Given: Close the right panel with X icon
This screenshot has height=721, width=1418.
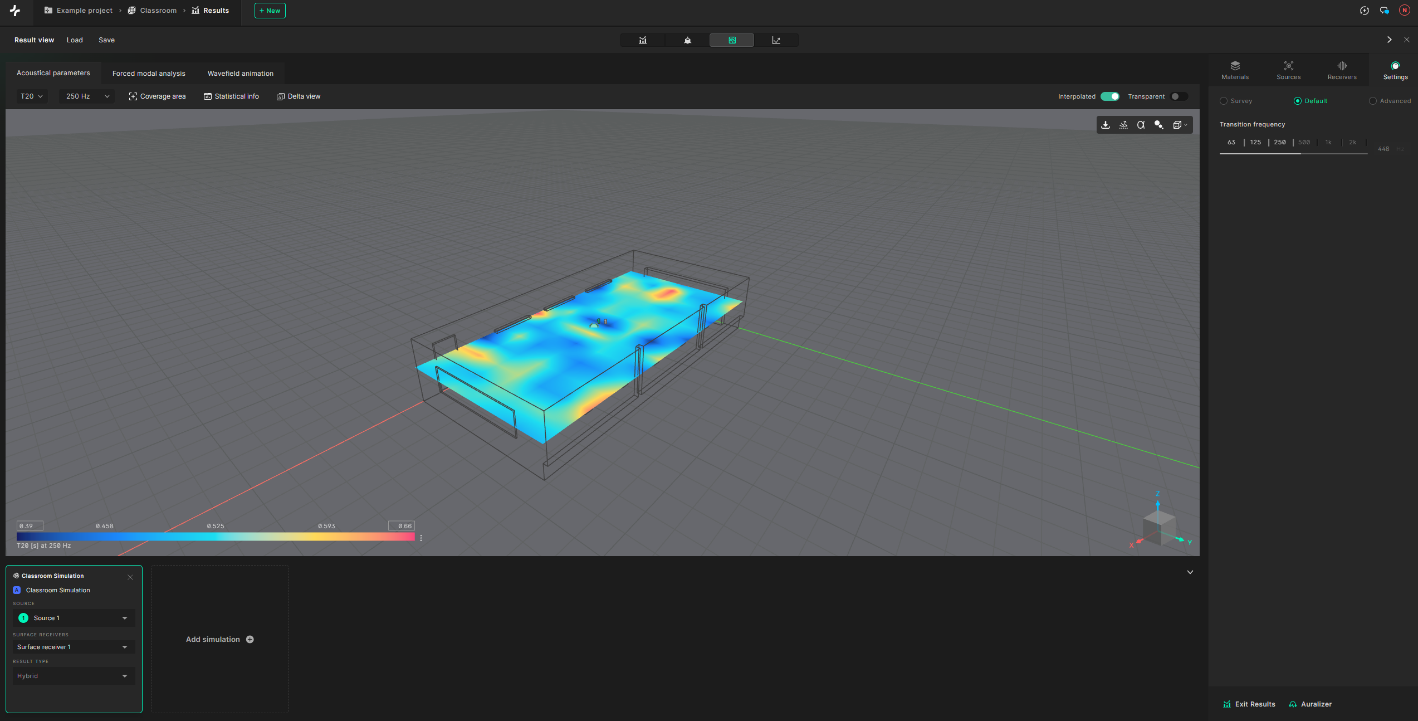Looking at the screenshot, I should [1407, 40].
